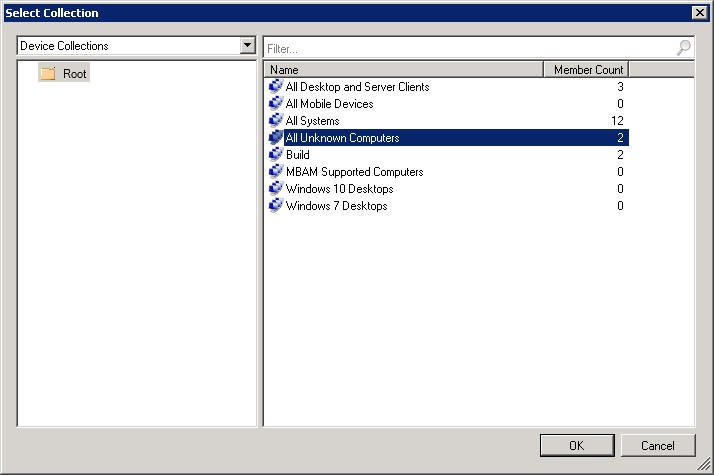Screen dimensions: 714x475
Task: Click the Windows 10 Desktops collection icon
Action: 276,189
